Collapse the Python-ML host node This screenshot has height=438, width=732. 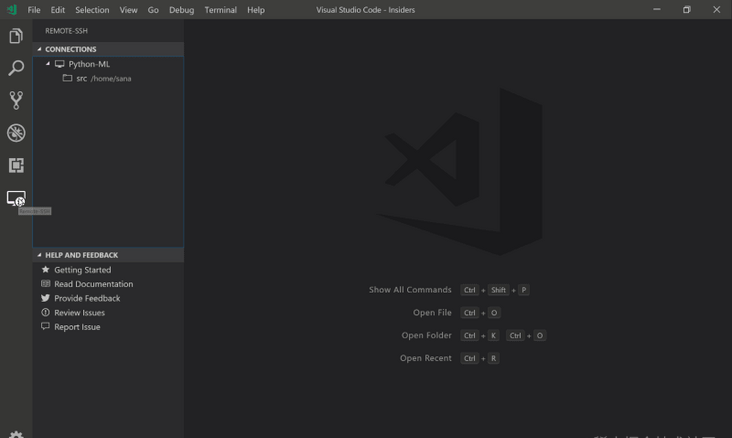click(48, 64)
